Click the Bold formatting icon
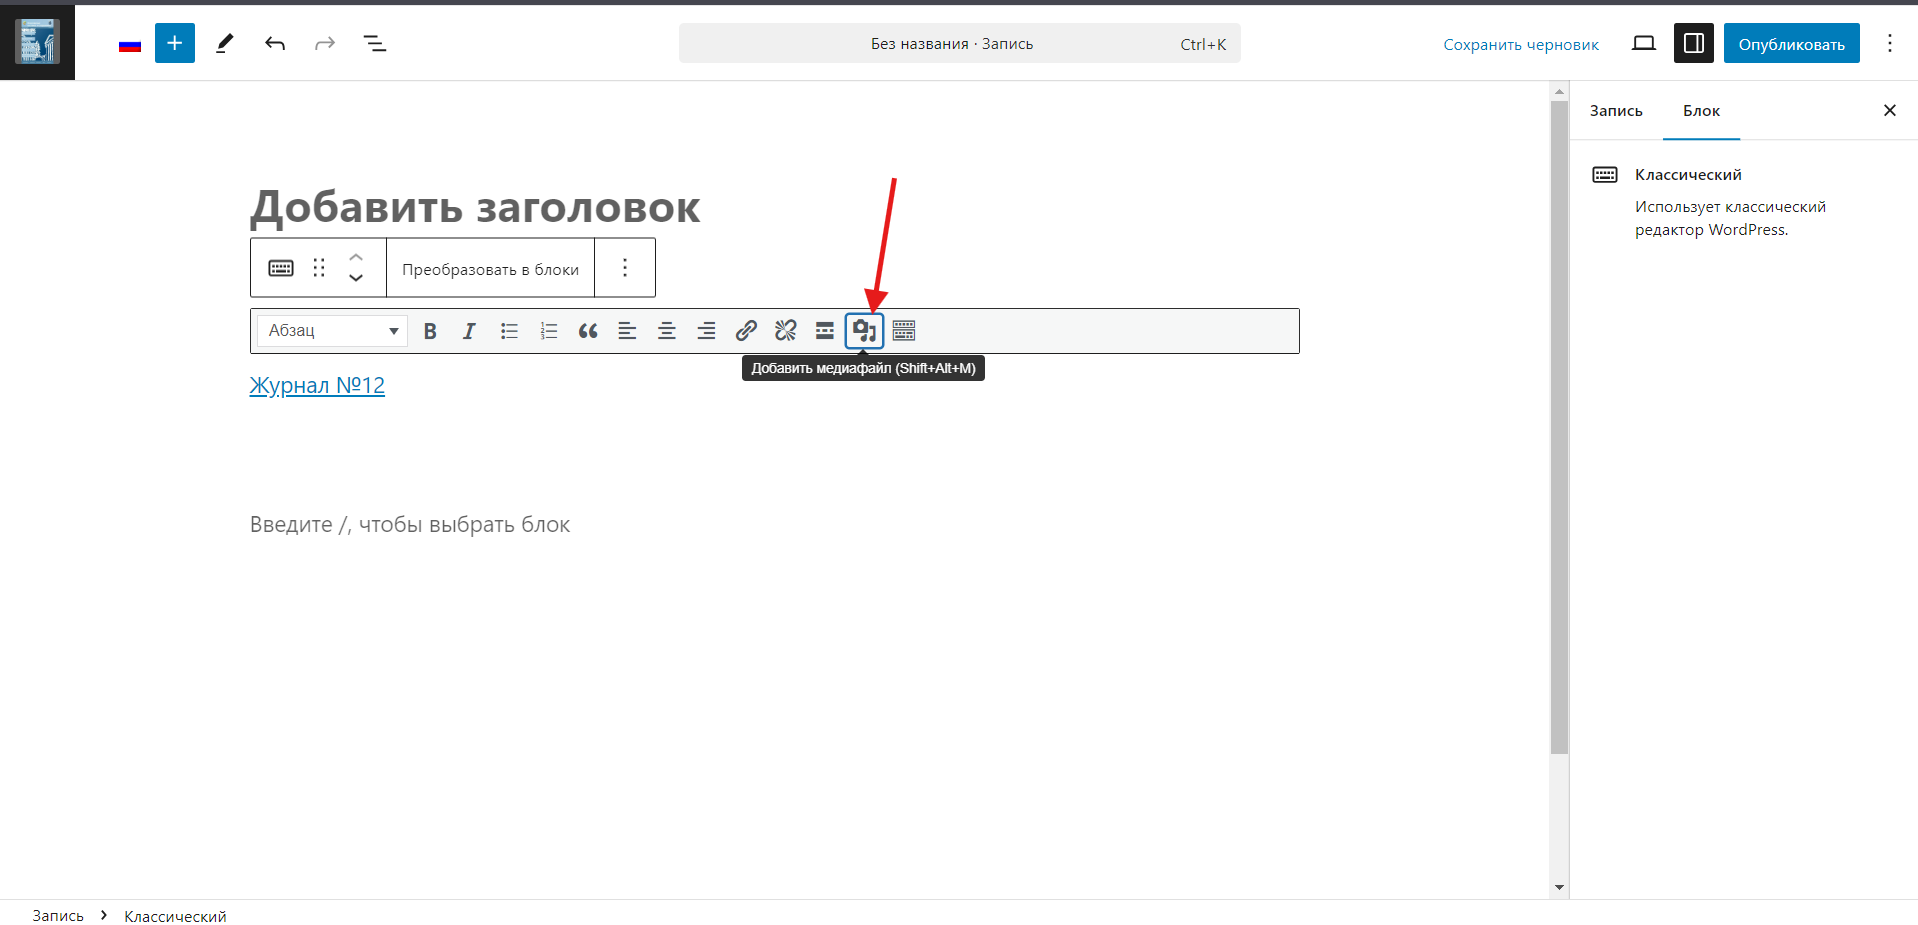The height and width of the screenshot is (925, 1918). (430, 331)
